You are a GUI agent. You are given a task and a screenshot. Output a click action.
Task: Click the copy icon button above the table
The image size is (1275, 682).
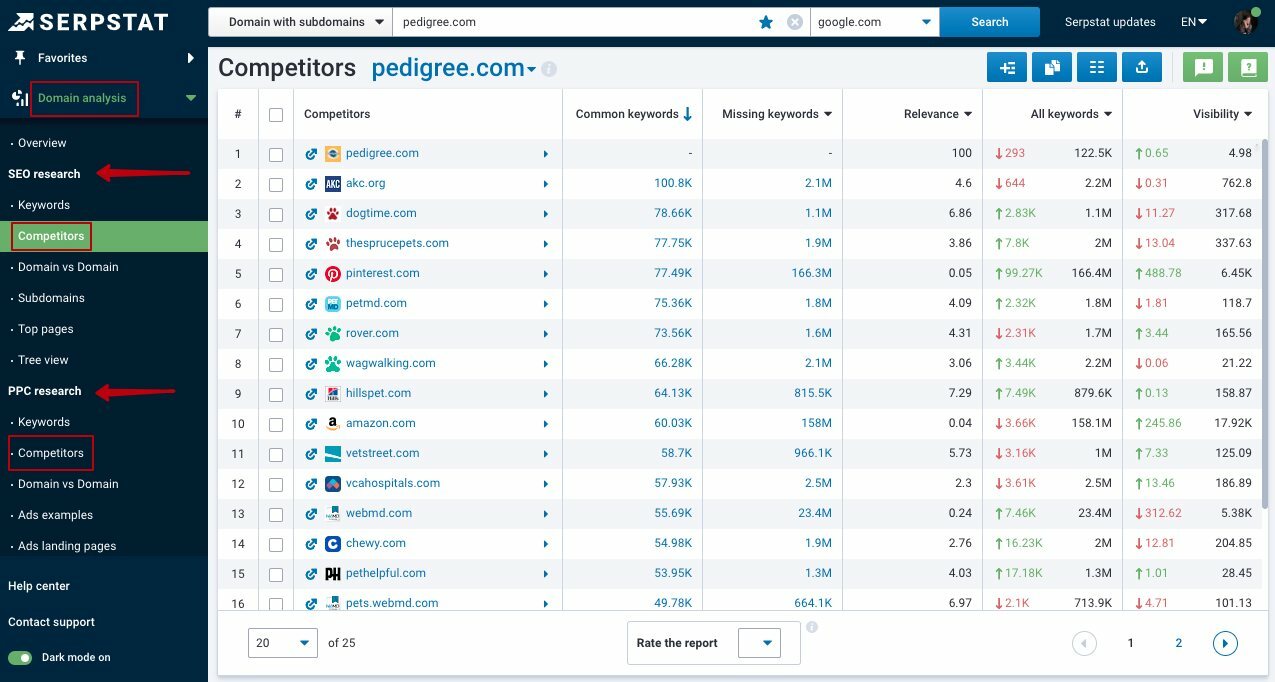[x=1052, y=67]
